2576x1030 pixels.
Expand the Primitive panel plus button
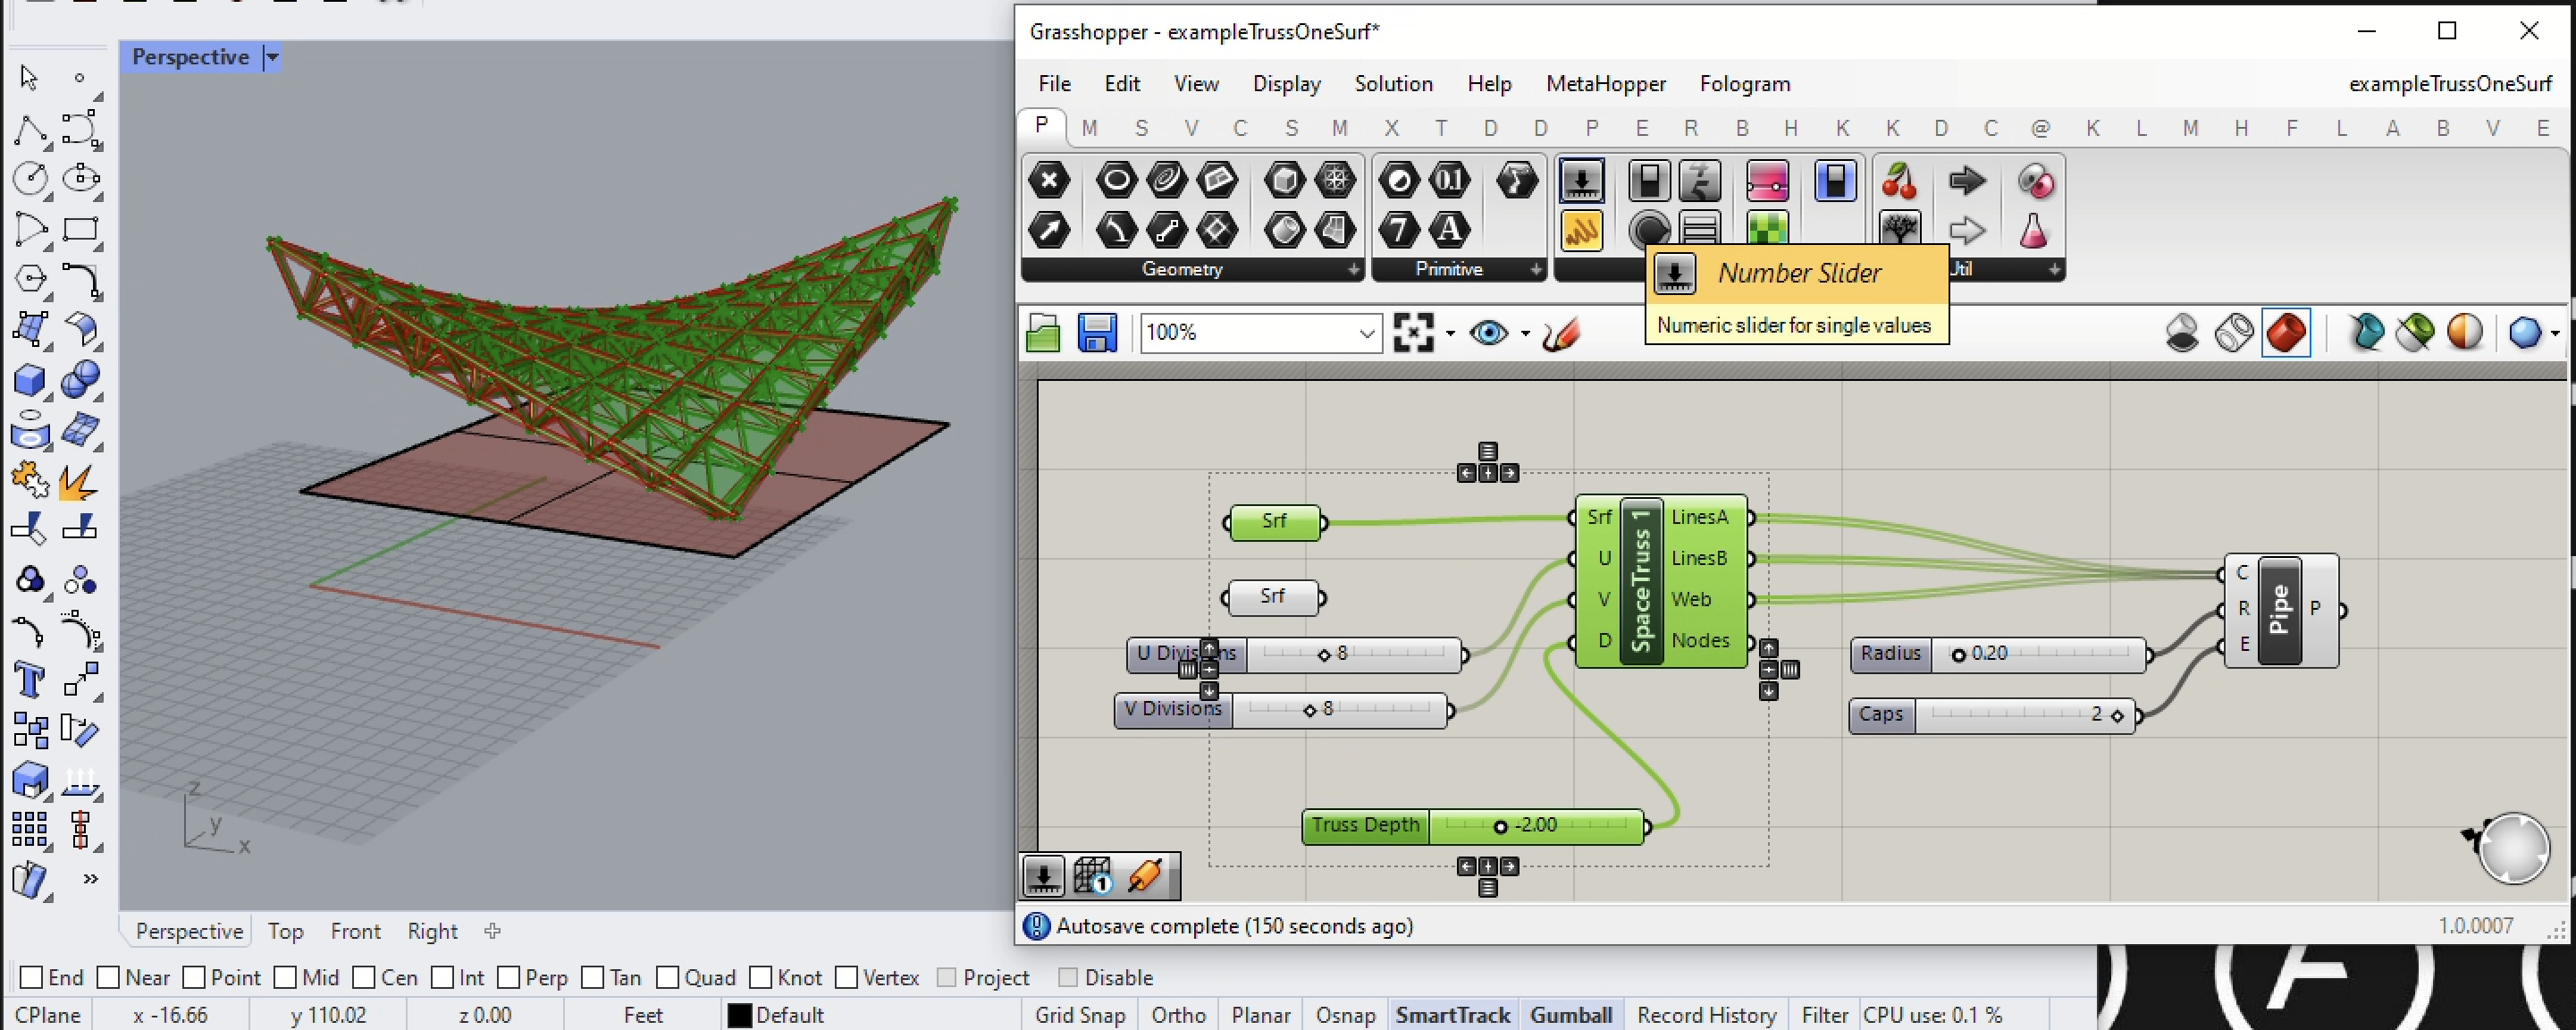1536,269
